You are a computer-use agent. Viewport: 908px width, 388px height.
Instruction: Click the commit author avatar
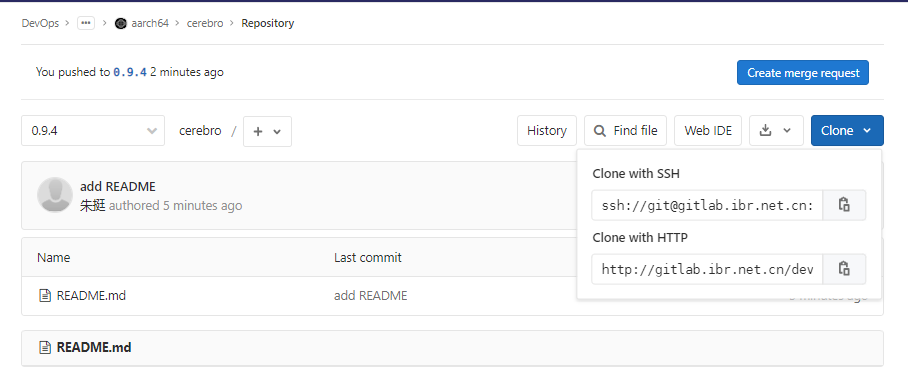(55, 195)
